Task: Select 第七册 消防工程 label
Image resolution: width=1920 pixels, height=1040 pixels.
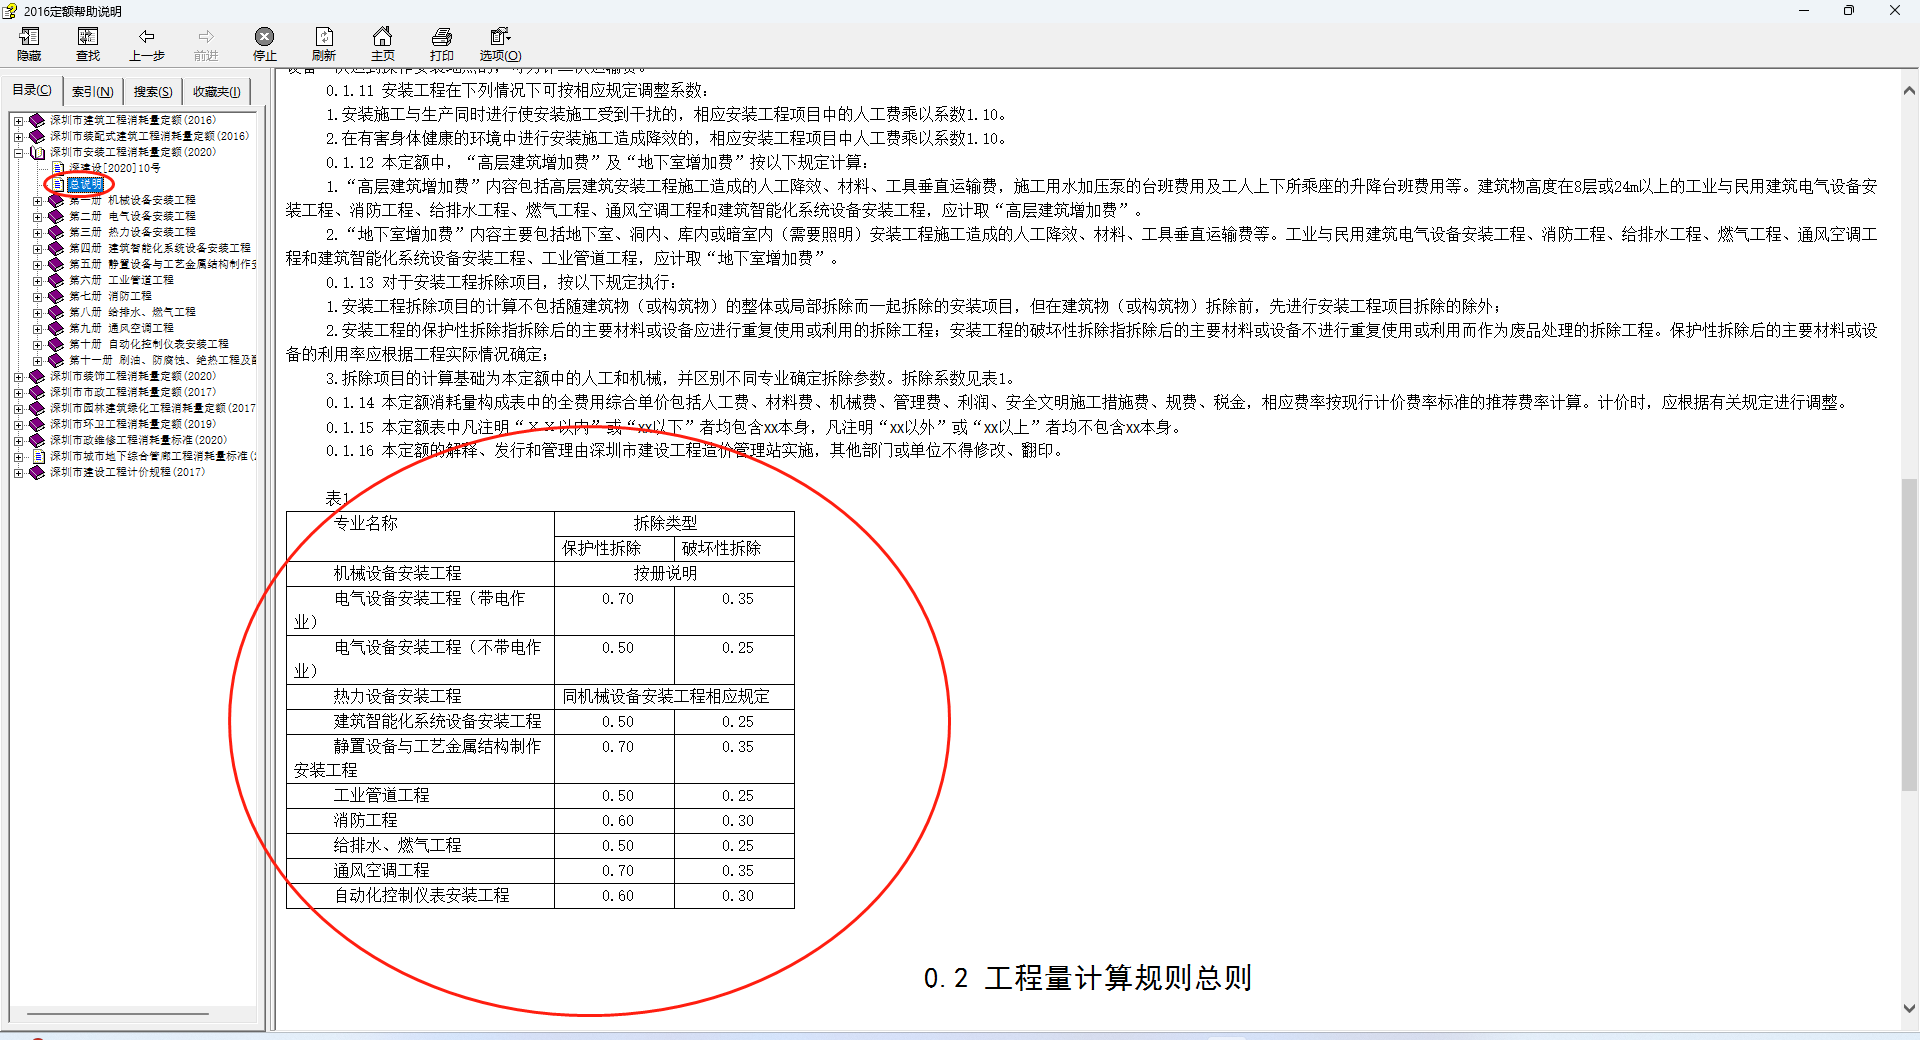Action: (x=110, y=296)
